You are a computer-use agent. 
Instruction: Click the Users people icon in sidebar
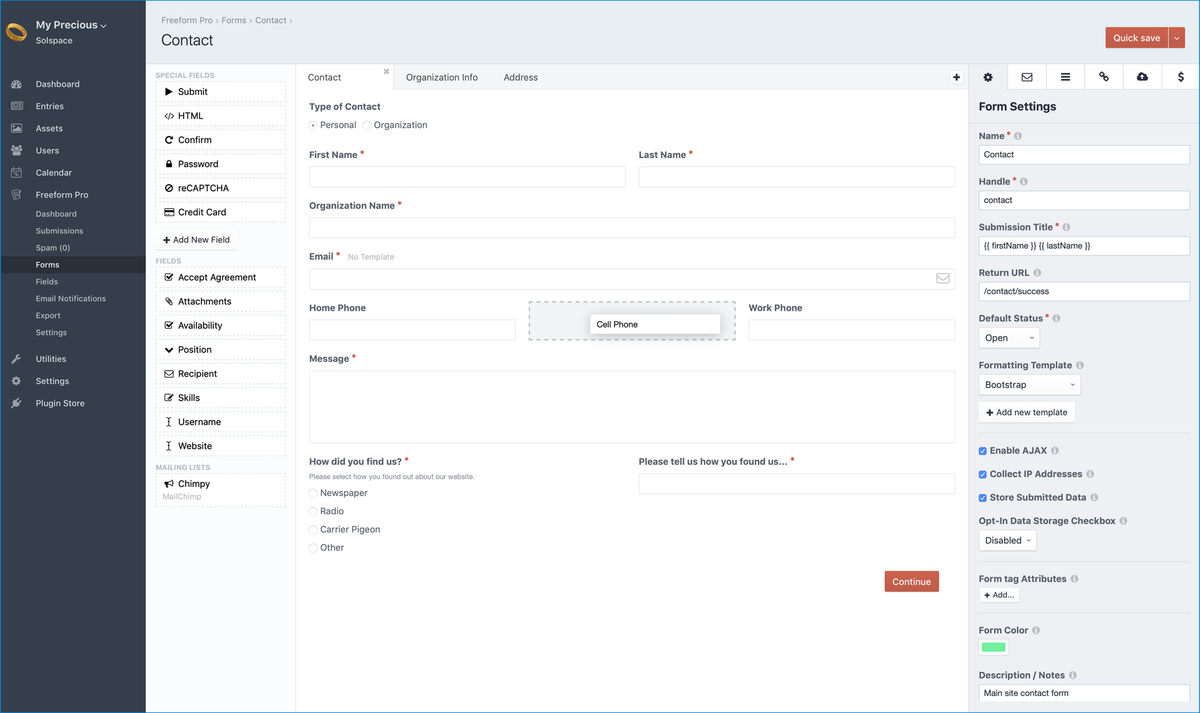click(17, 150)
